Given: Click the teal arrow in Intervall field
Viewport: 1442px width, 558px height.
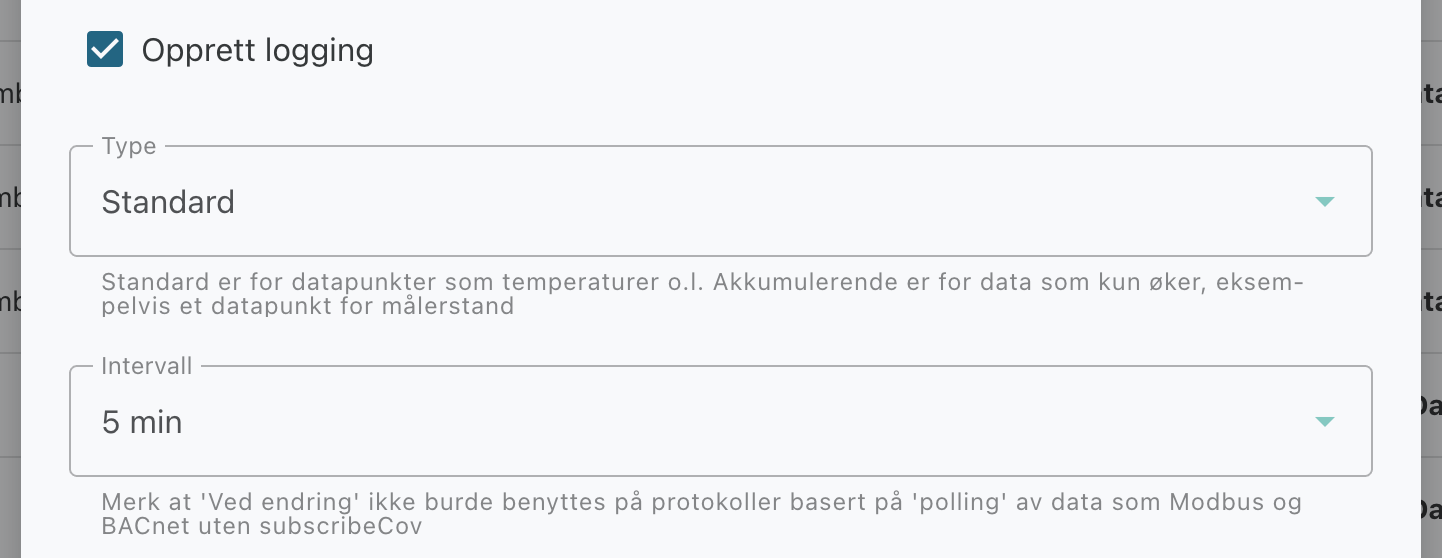Looking at the screenshot, I should (1324, 422).
